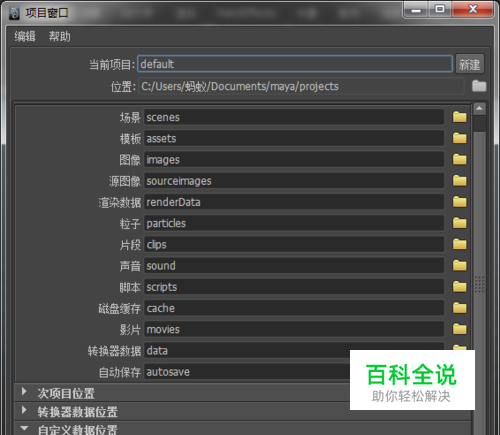Close the 项目窗口 window
This screenshot has height=435, width=500.
472,9
